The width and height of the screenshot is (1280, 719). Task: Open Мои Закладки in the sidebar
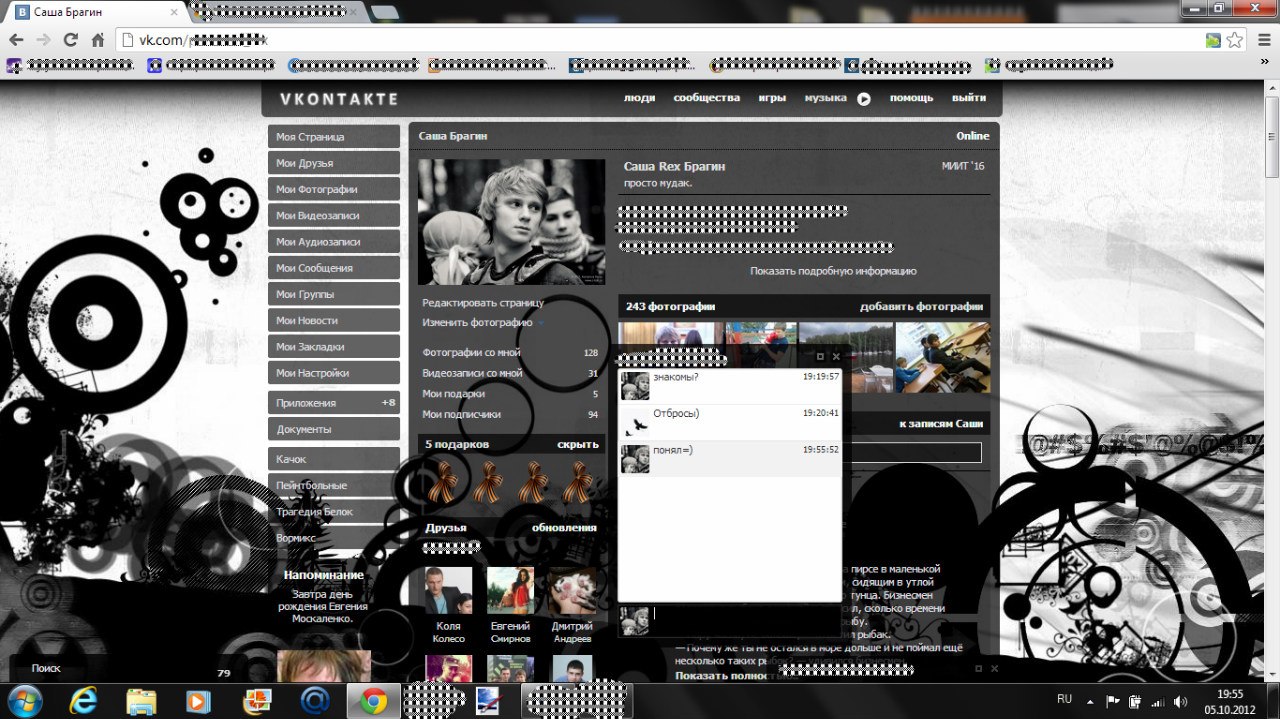pos(334,347)
